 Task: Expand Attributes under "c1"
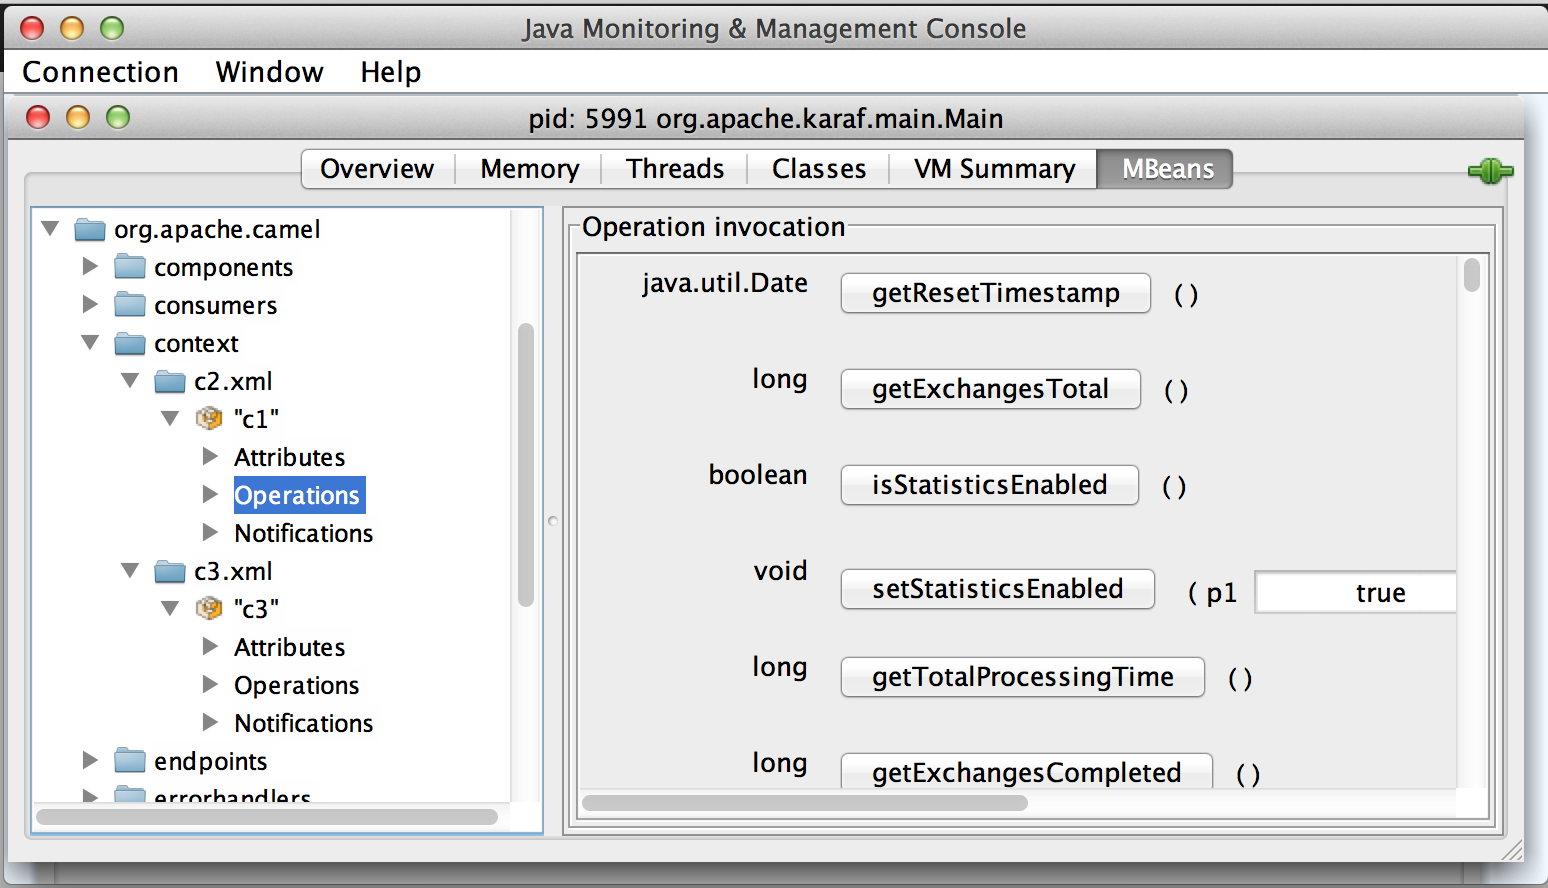(210, 456)
